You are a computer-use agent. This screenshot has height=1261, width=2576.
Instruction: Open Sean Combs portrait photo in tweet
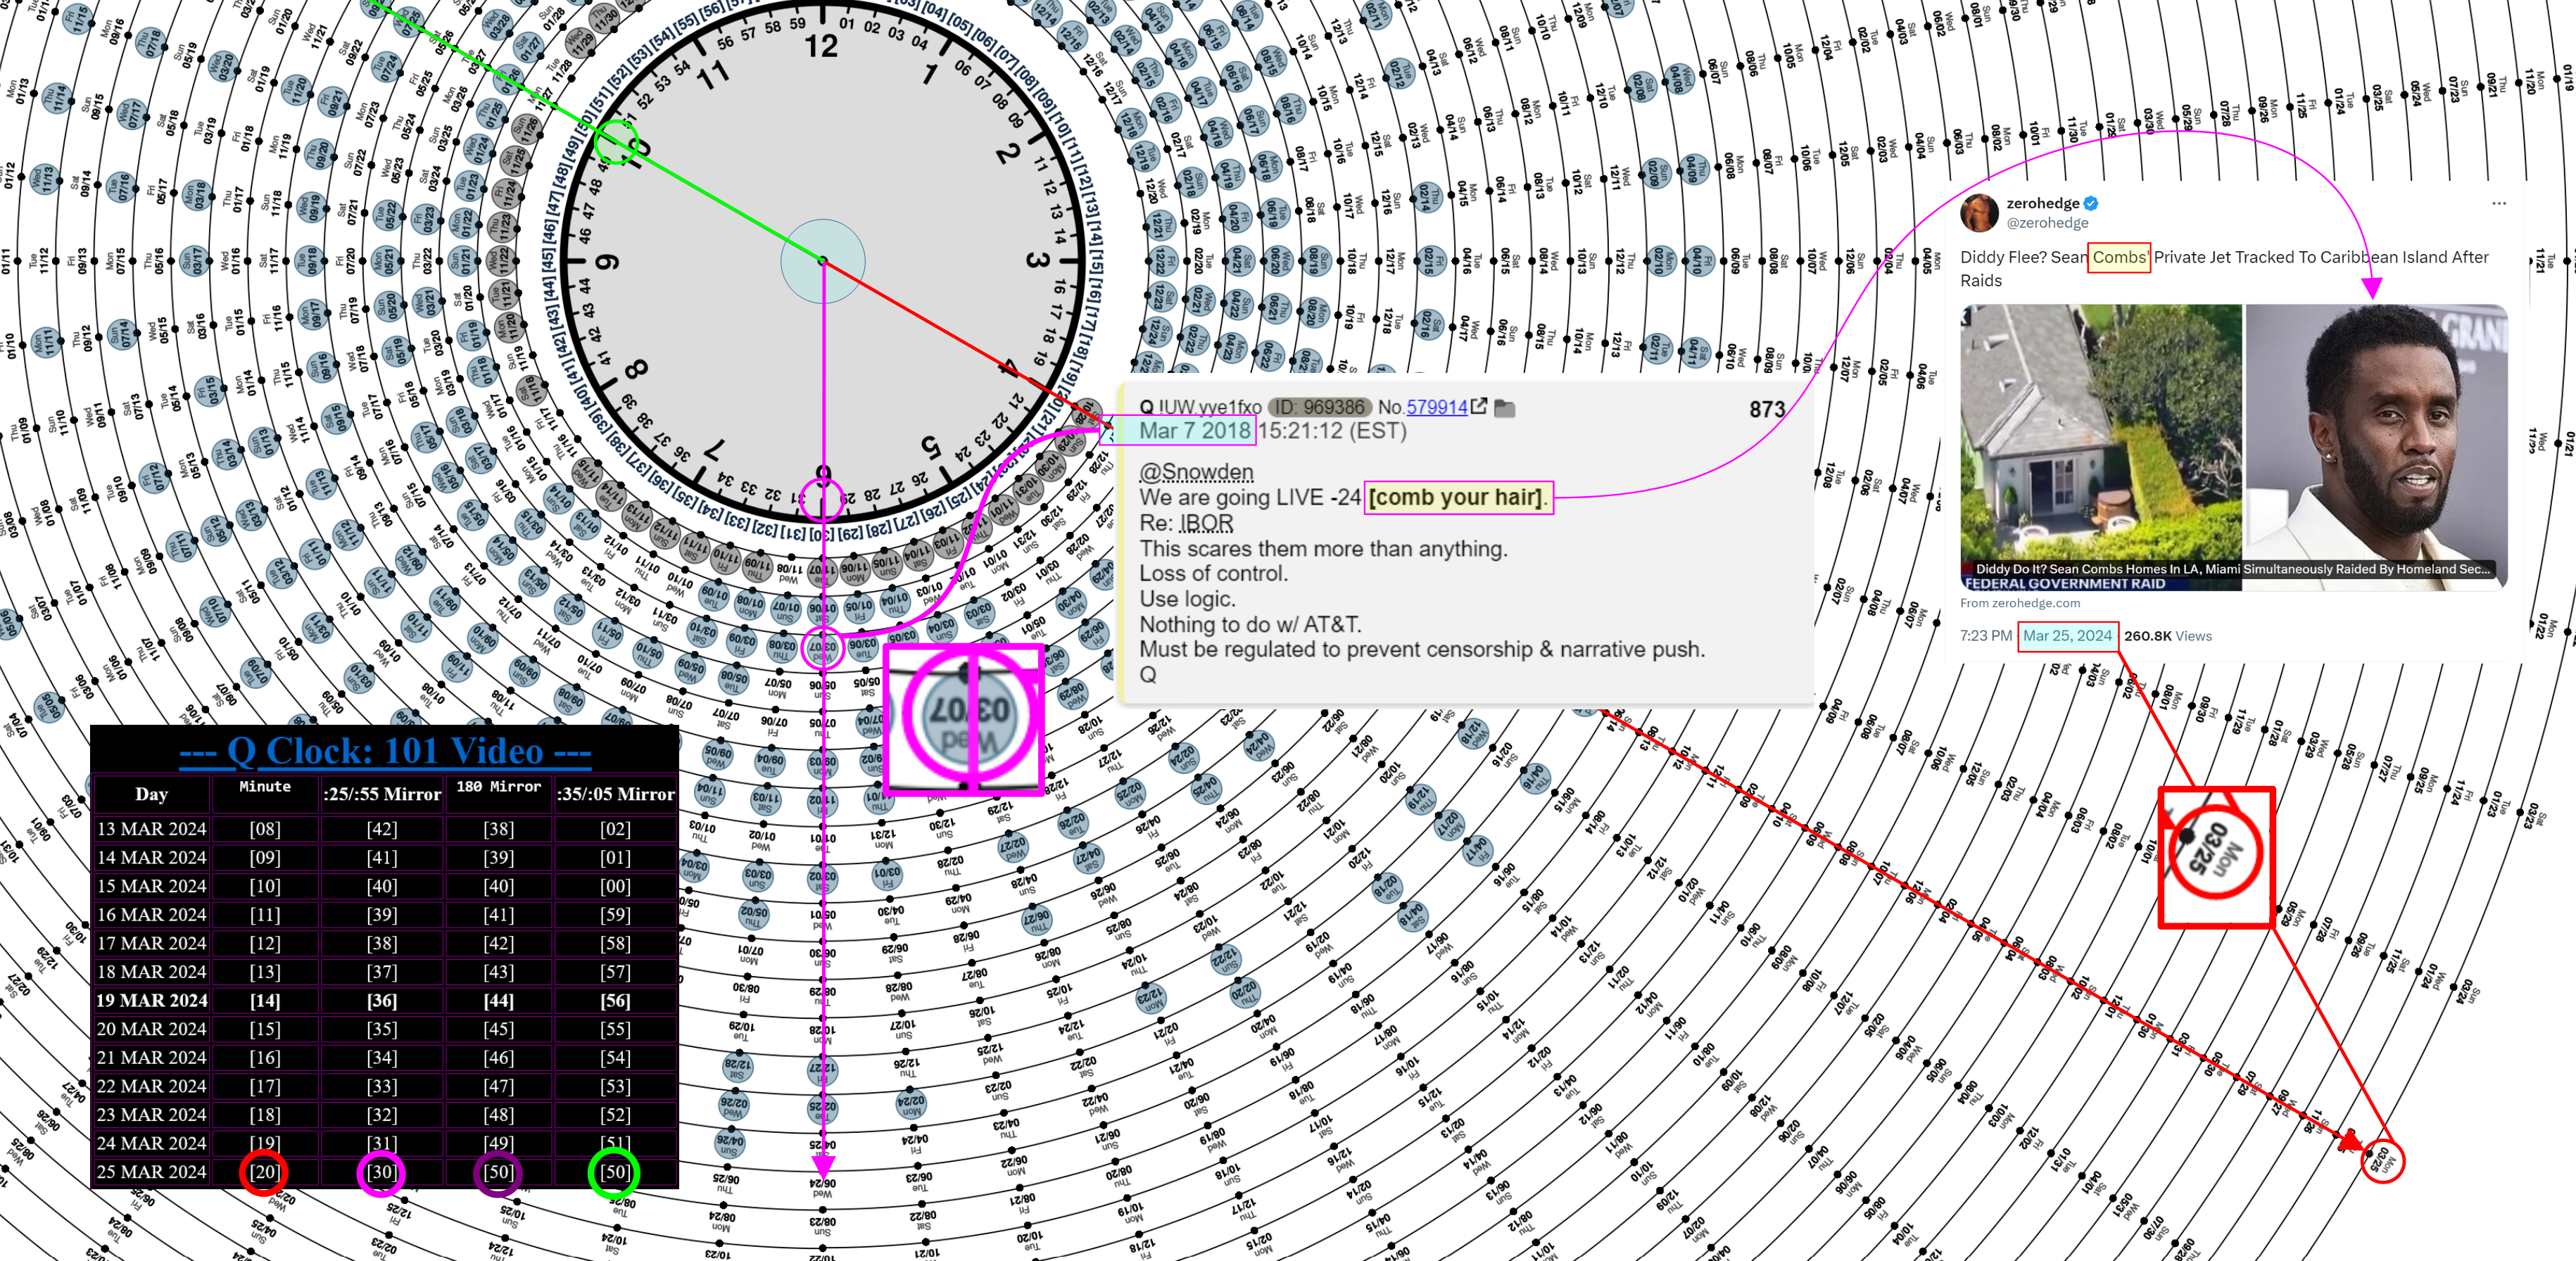[2376, 447]
